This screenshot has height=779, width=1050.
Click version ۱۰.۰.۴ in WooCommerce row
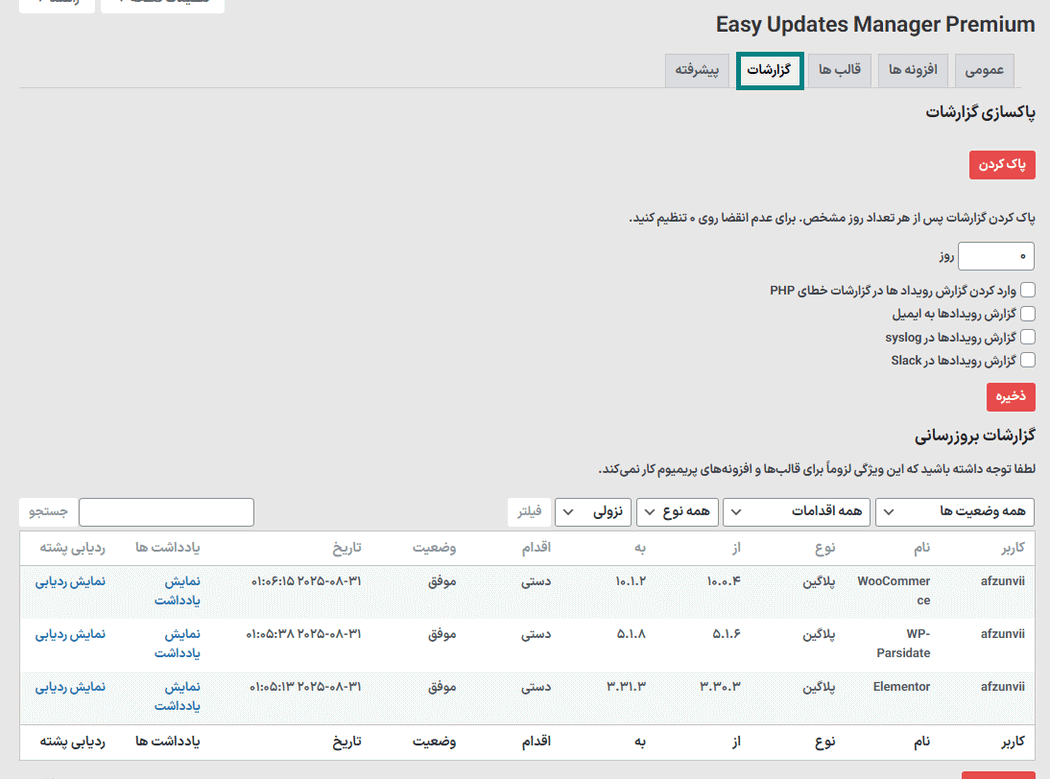pyautogui.click(x=723, y=581)
